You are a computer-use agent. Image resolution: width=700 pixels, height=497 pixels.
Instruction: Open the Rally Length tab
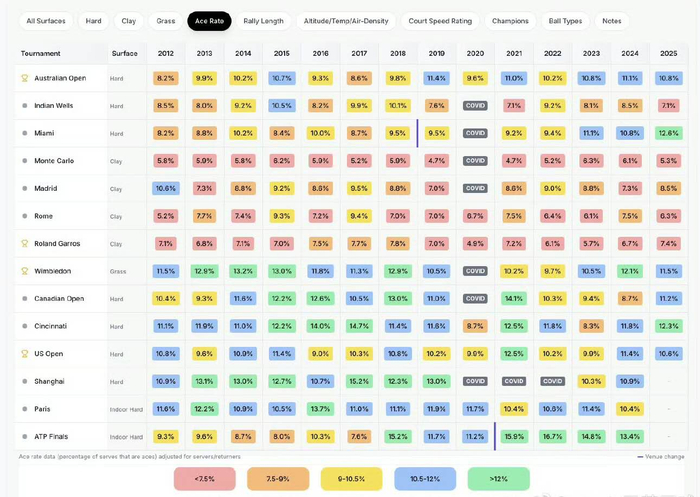[263, 21]
